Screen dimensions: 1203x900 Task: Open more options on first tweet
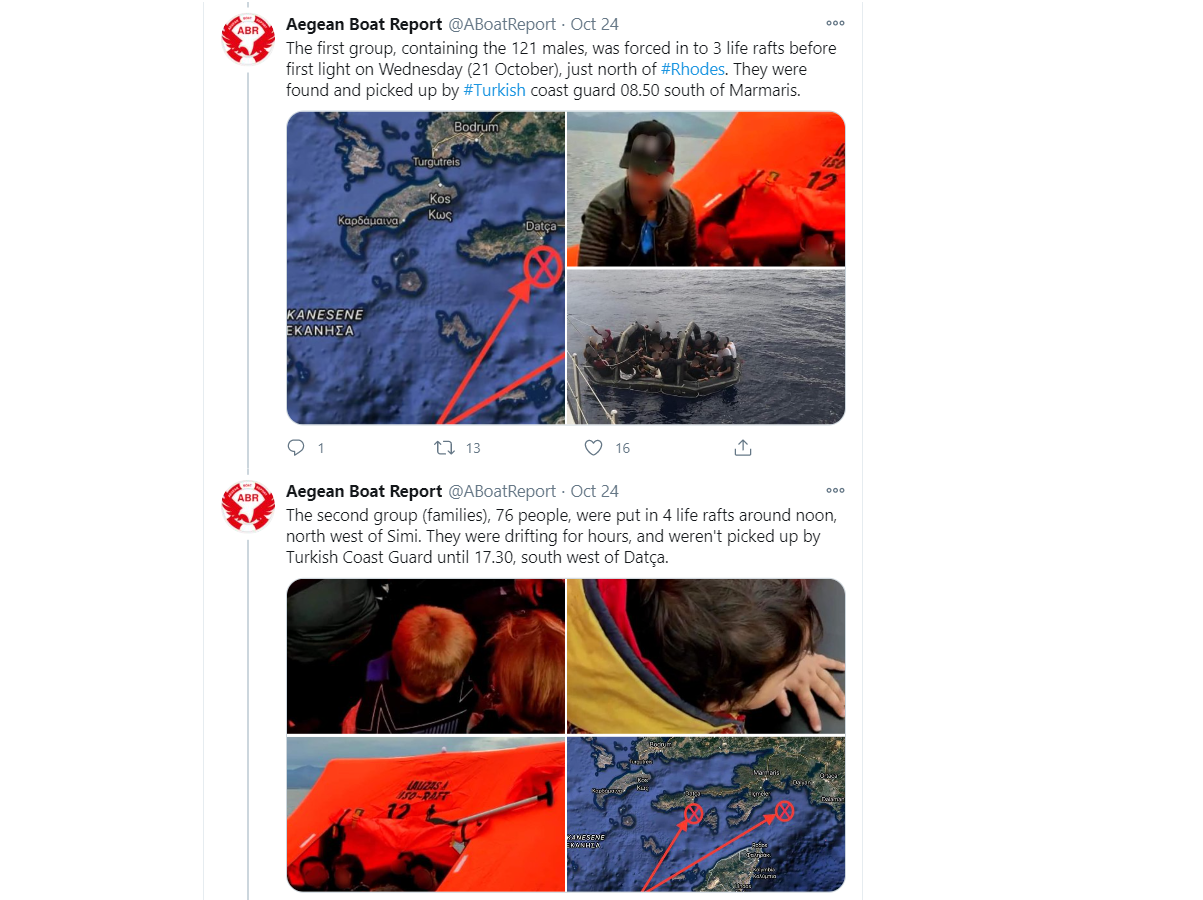(x=835, y=24)
